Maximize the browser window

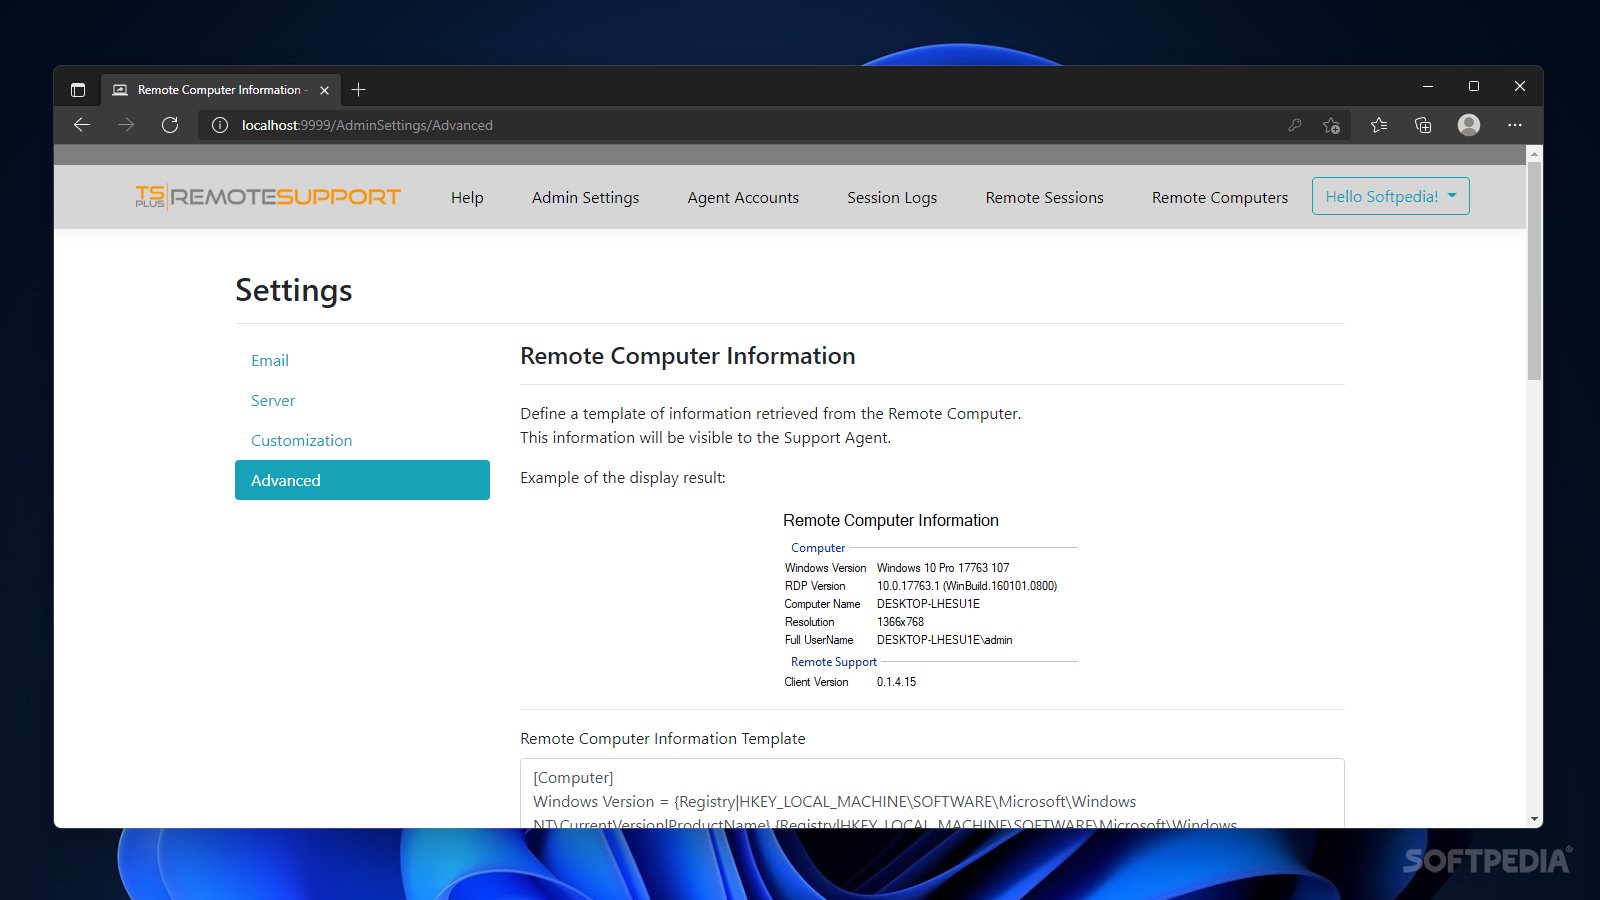[x=1474, y=87]
